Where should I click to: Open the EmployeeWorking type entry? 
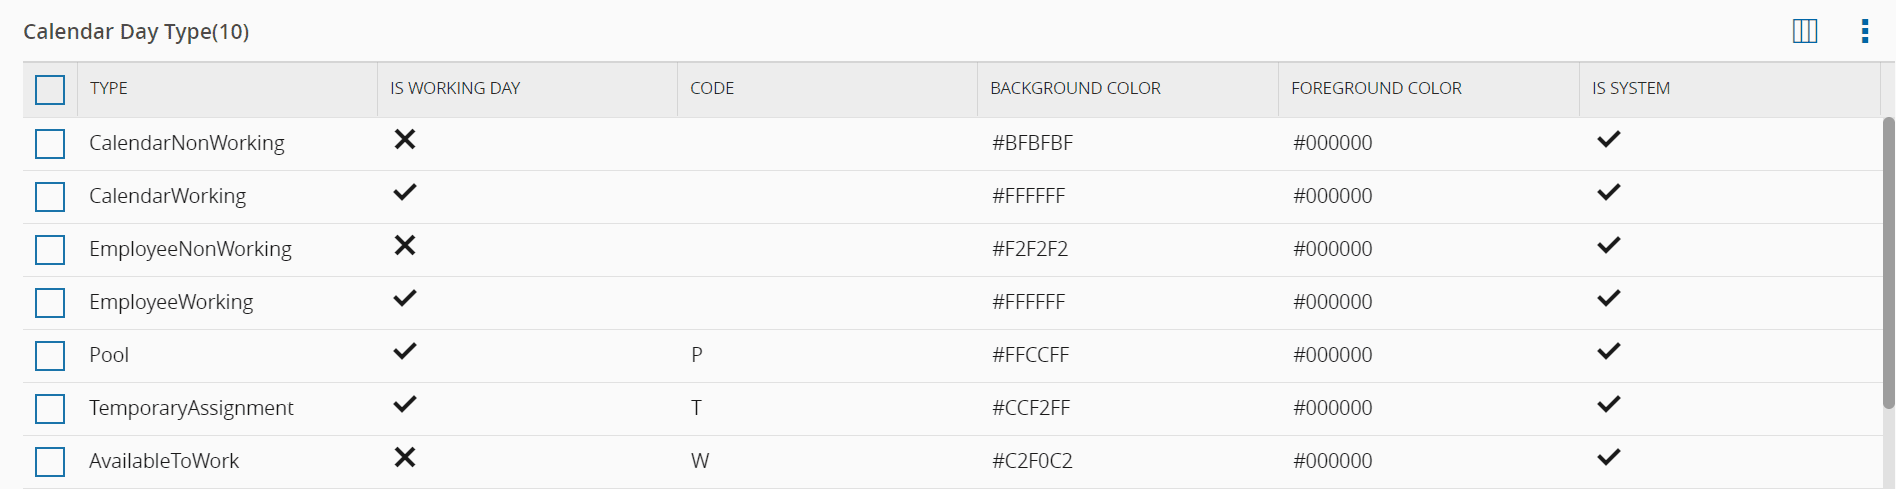pyautogui.click(x=171, y=302)
